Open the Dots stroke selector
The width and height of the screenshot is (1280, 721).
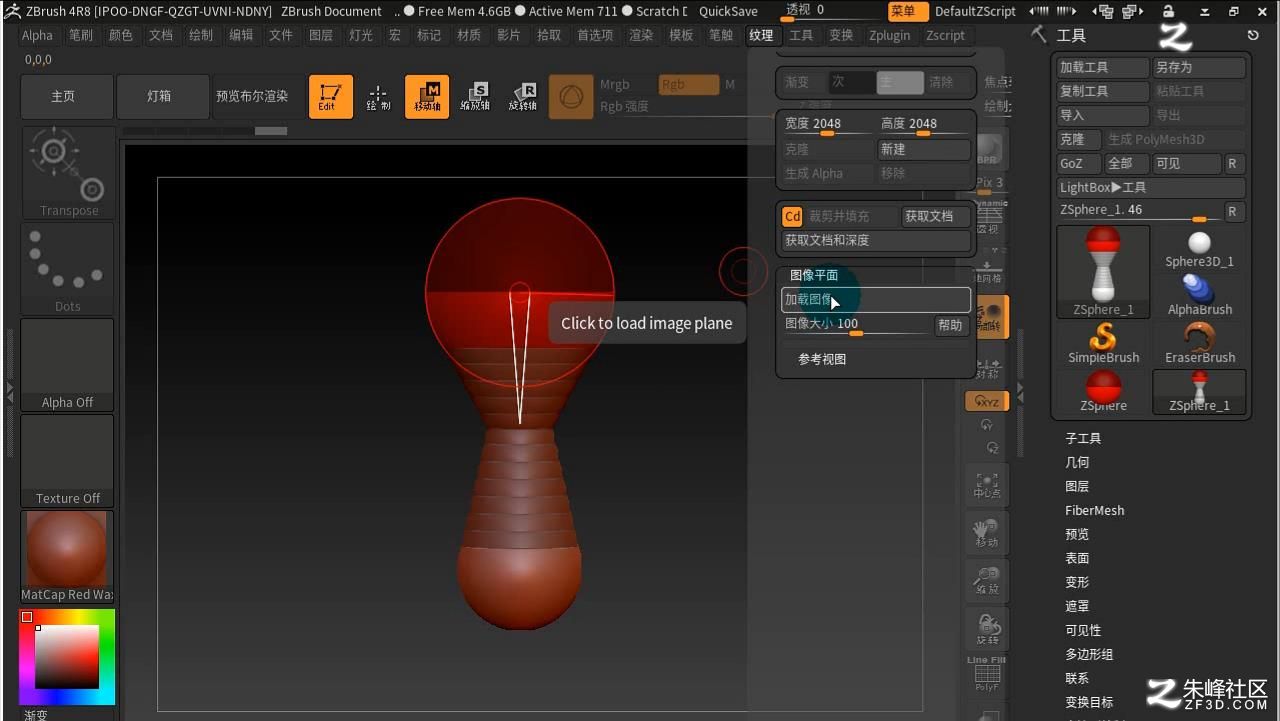point(68,268)
